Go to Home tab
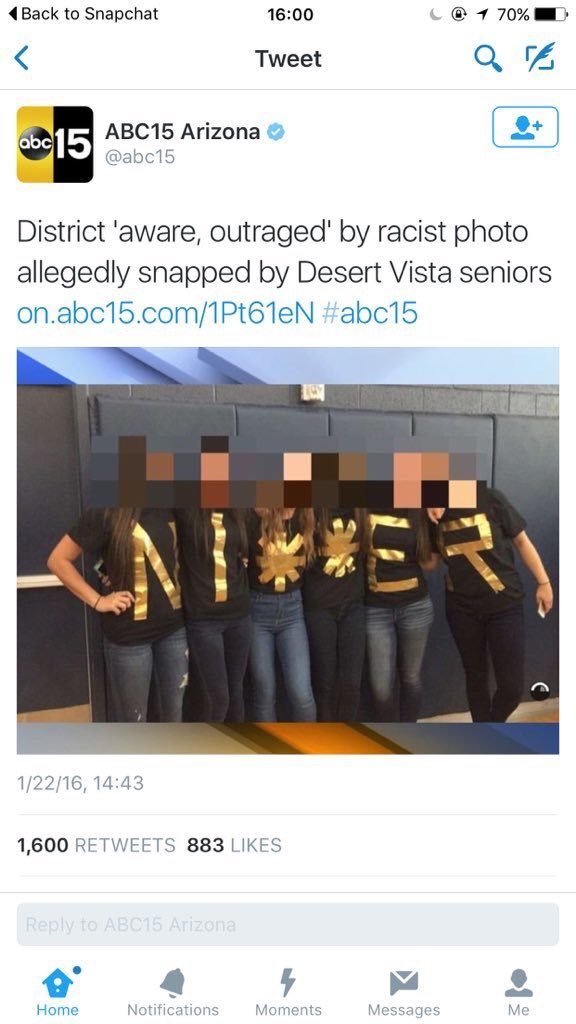 point(57,991)
